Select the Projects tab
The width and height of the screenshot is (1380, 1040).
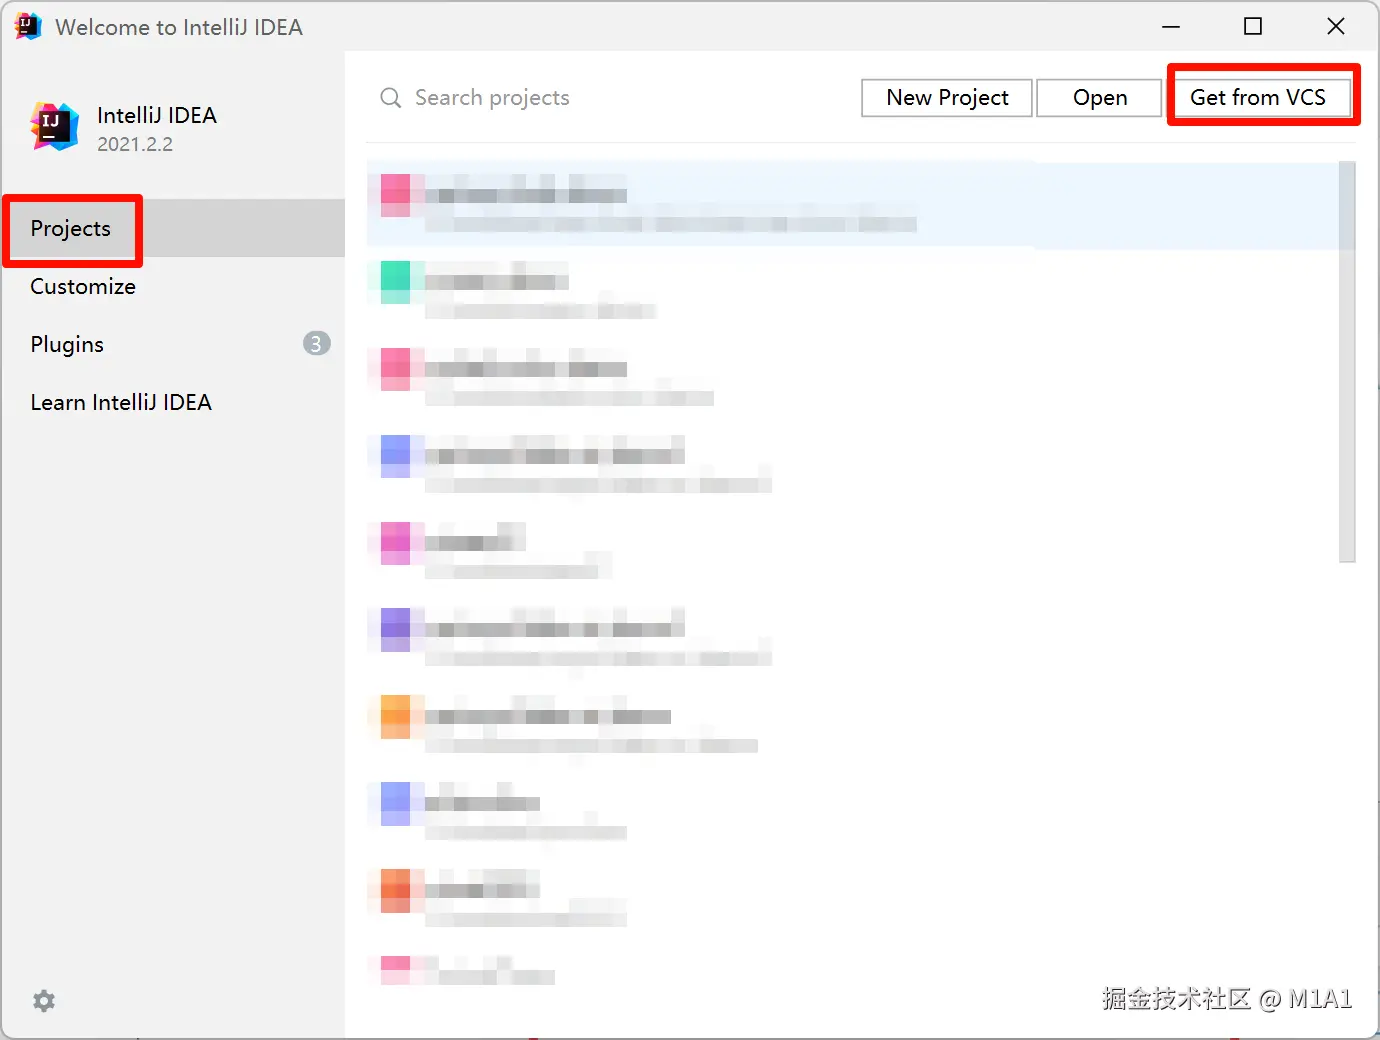(x=173, y=228)
